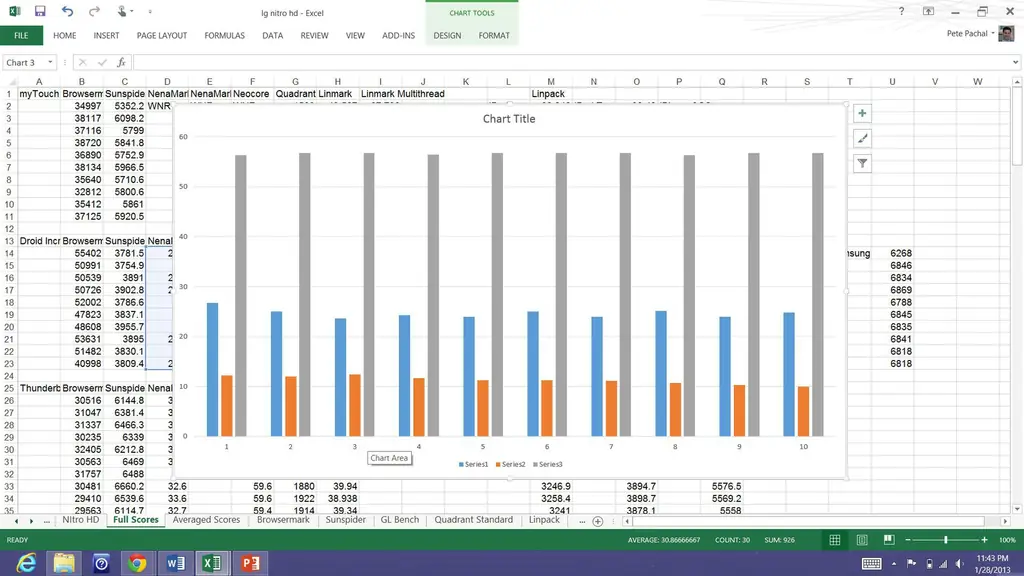Open volume control in system tray
The image size is (1024, 576).
click(x=959, y=564)
